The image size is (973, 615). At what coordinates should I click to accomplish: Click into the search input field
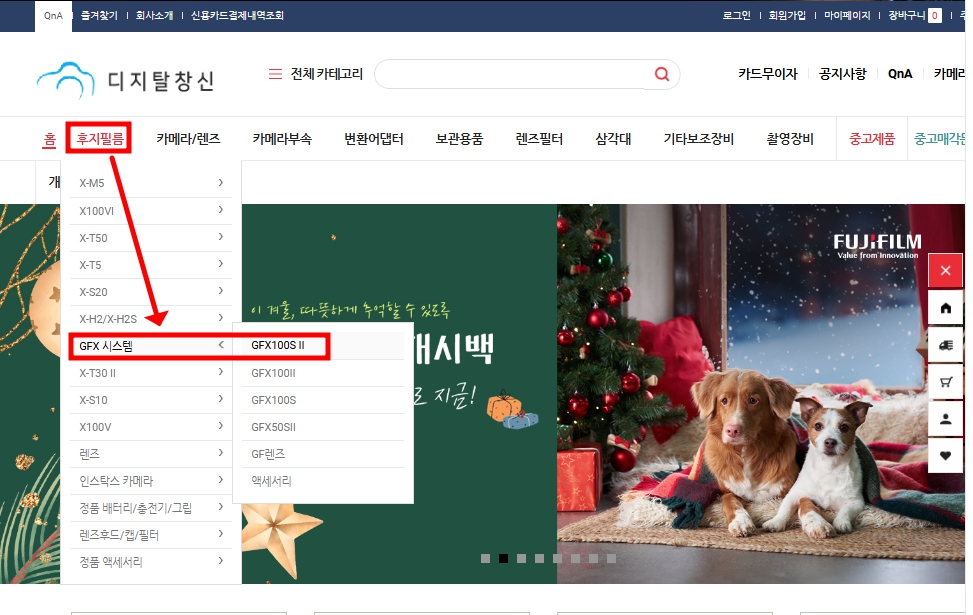[515, 74]
